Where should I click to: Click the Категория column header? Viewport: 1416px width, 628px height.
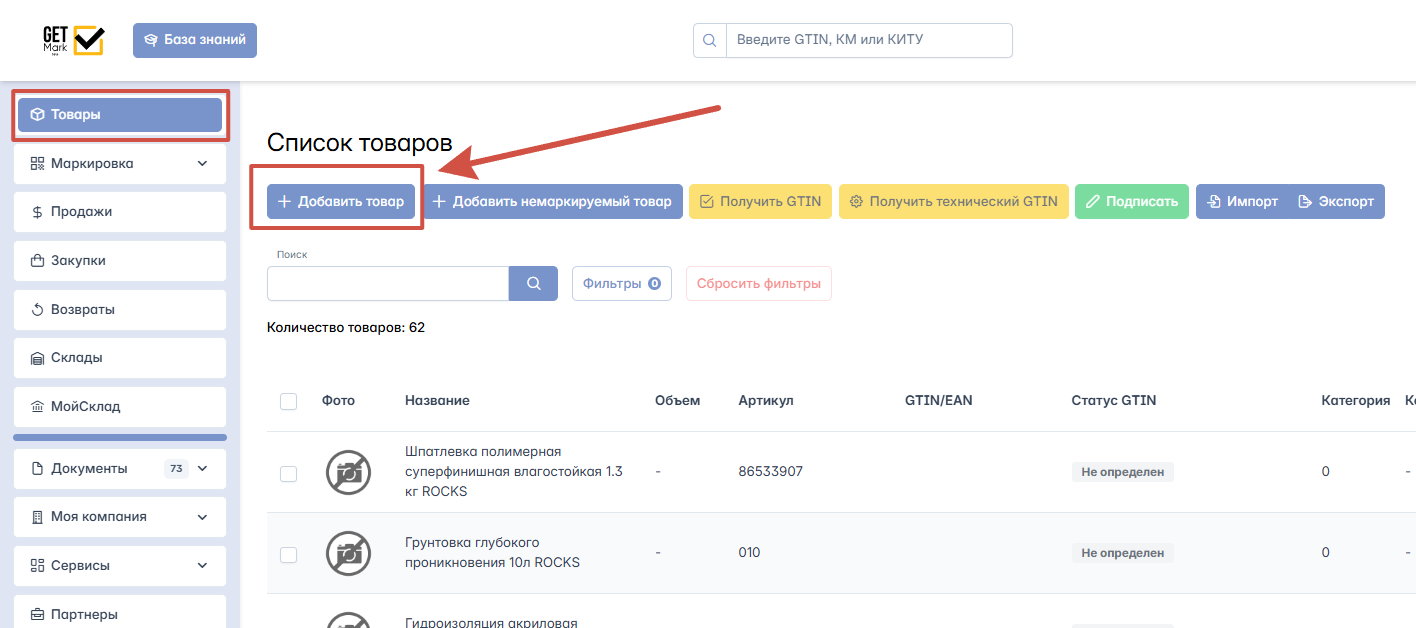point(1356,400)
